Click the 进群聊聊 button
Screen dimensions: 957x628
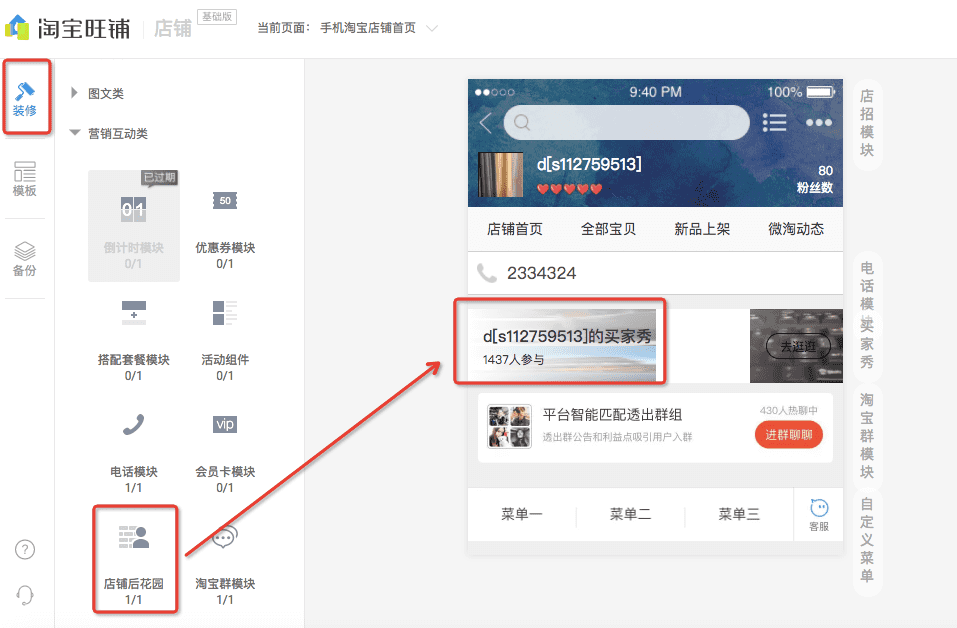pos(789,435)
